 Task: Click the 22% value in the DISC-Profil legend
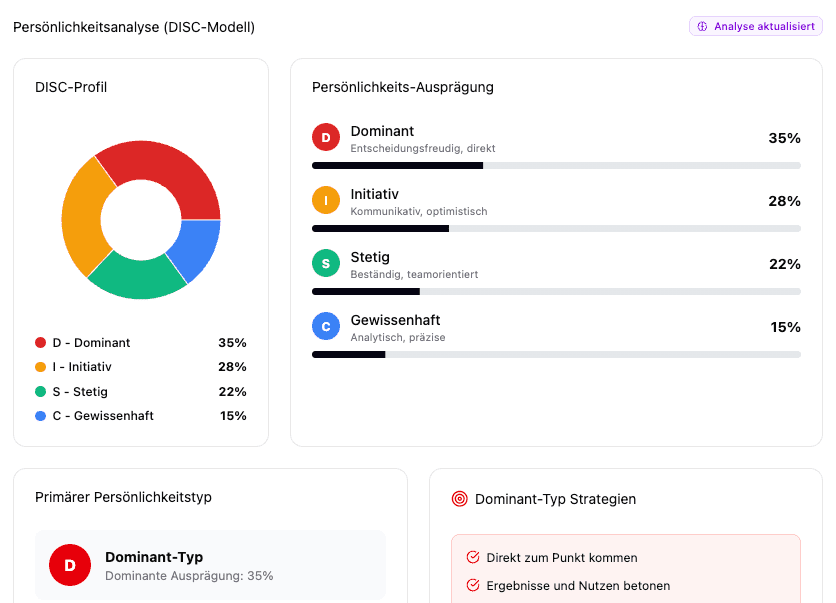click(232, 392)
